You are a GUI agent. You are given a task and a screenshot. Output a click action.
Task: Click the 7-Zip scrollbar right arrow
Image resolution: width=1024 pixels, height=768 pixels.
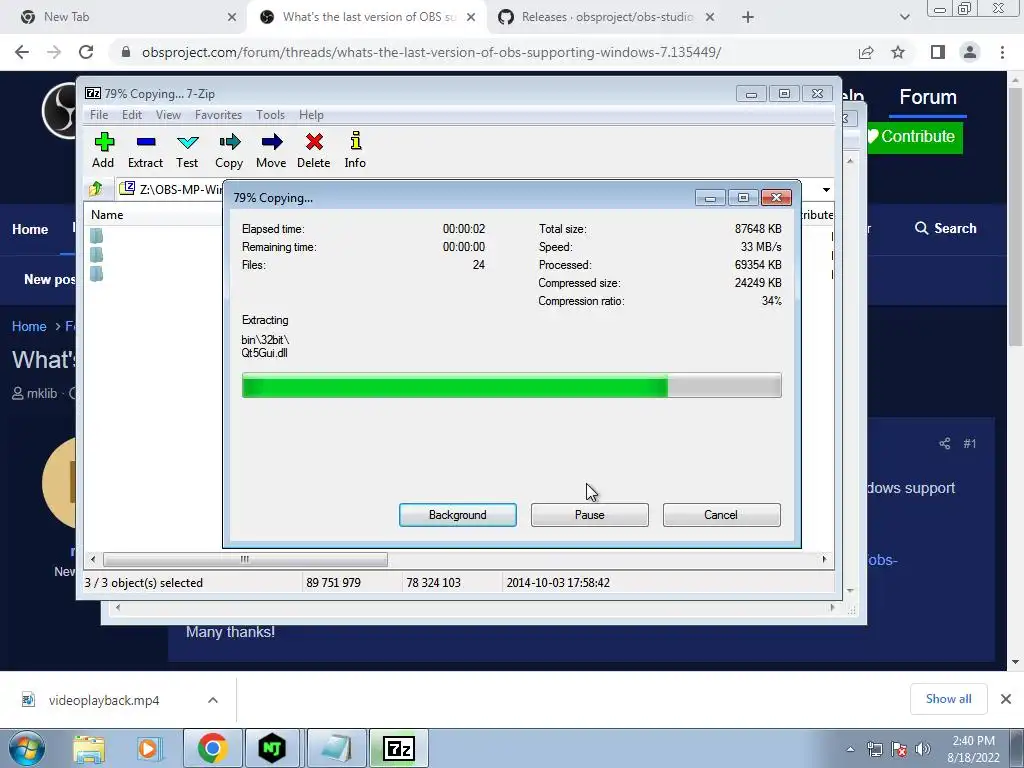pyautogui.click(x=824, y=560)
